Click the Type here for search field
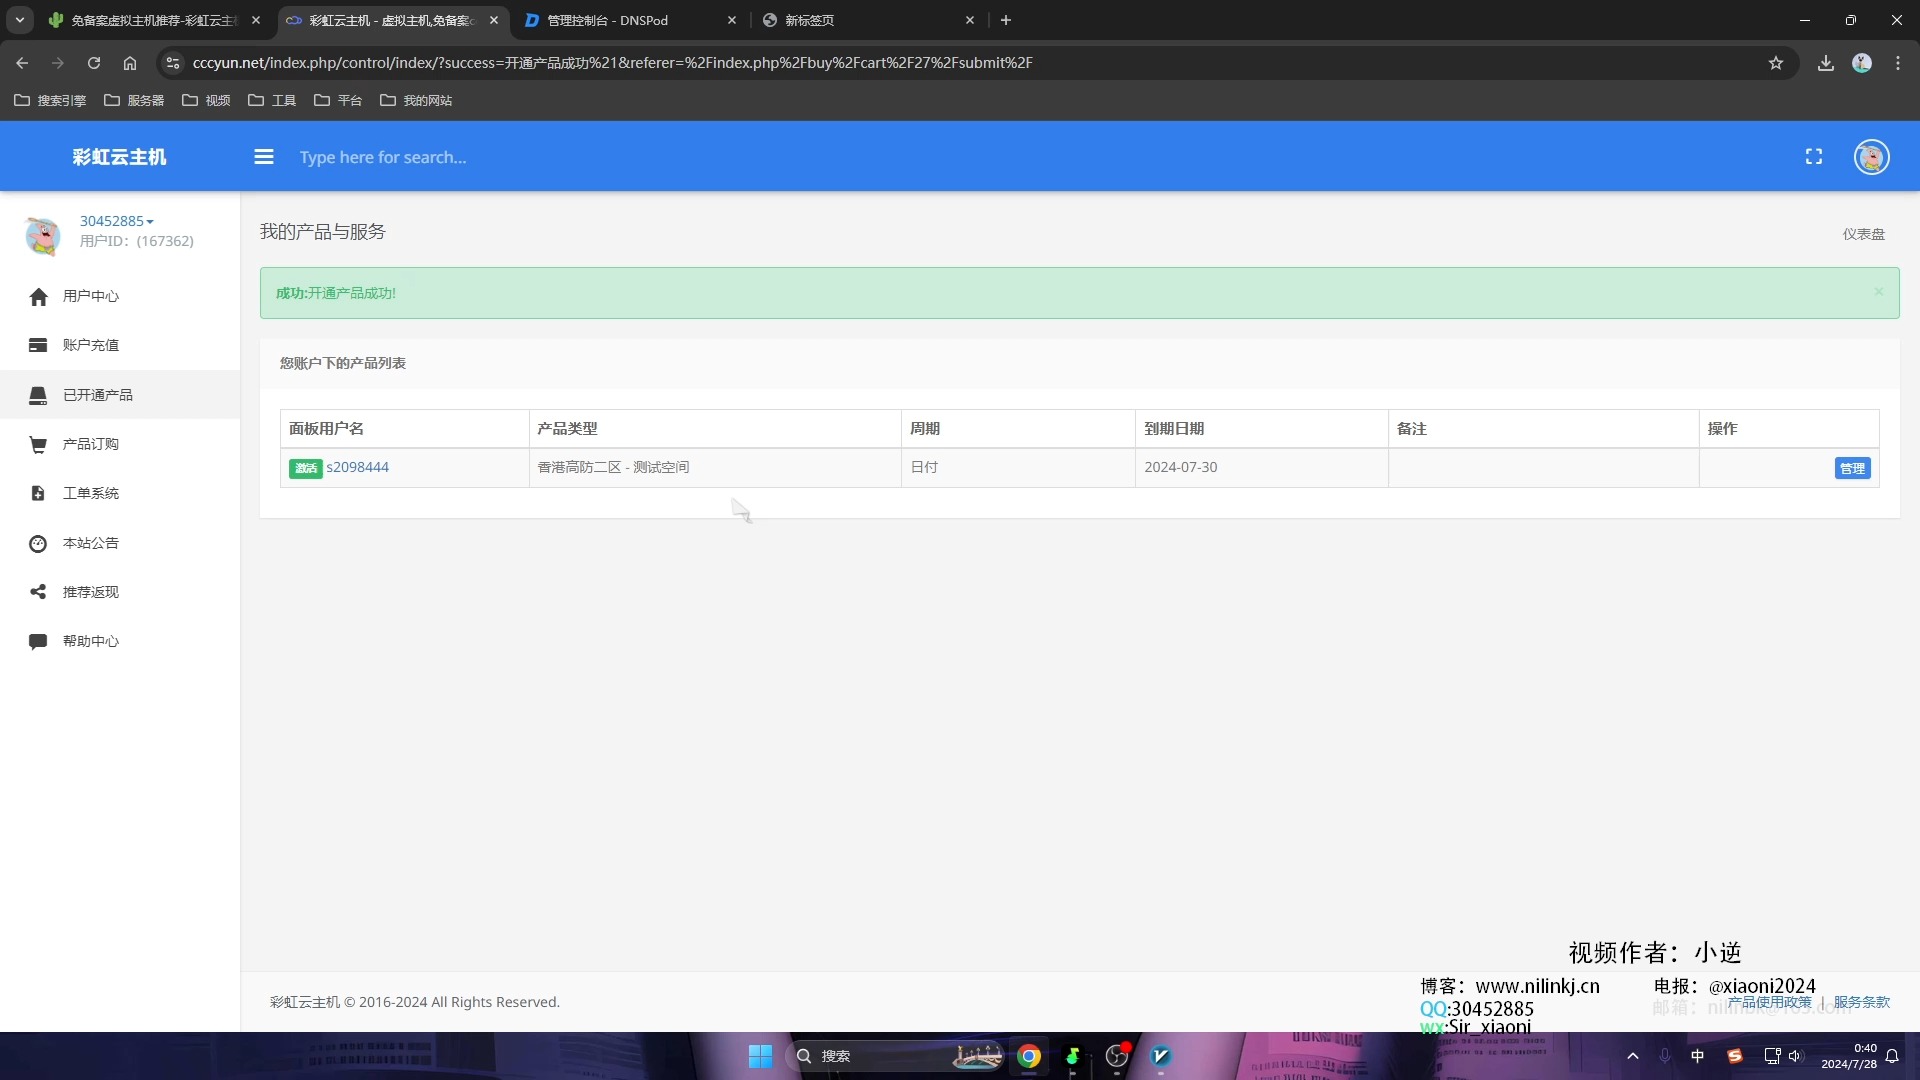Image resolution: width=1920 pixels, height=1080 pixels. click(x=383, y=158)
